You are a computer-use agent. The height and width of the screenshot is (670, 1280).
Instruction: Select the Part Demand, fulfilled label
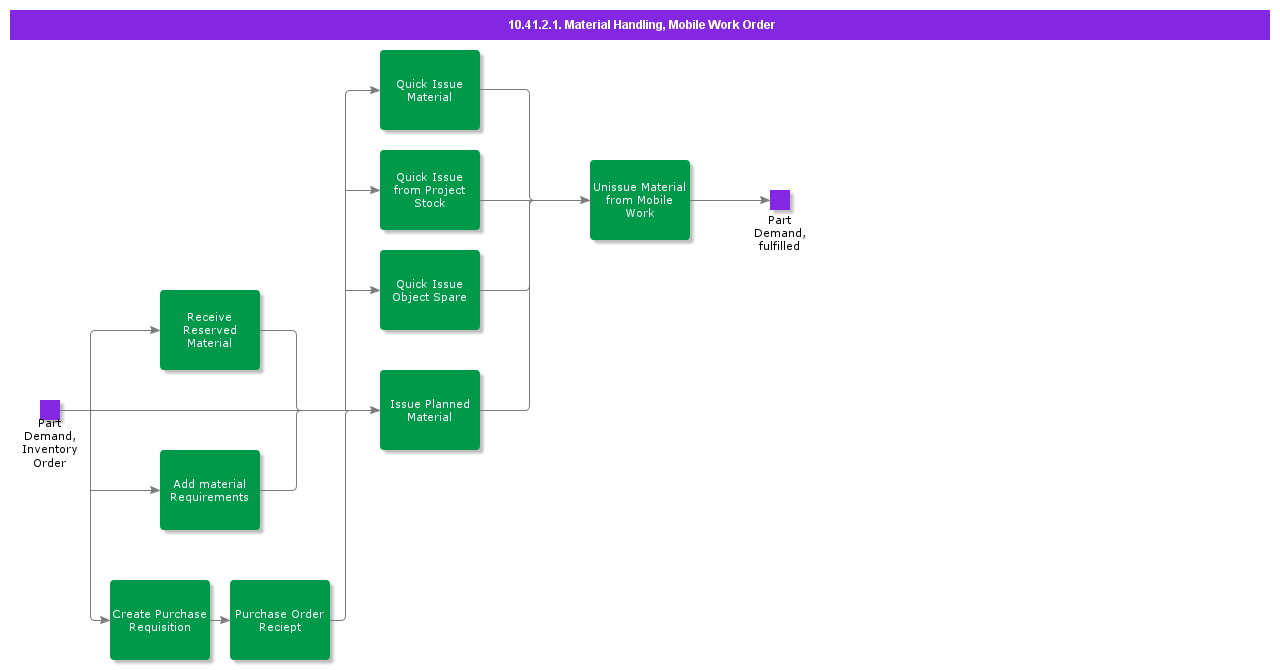[779, 233]
